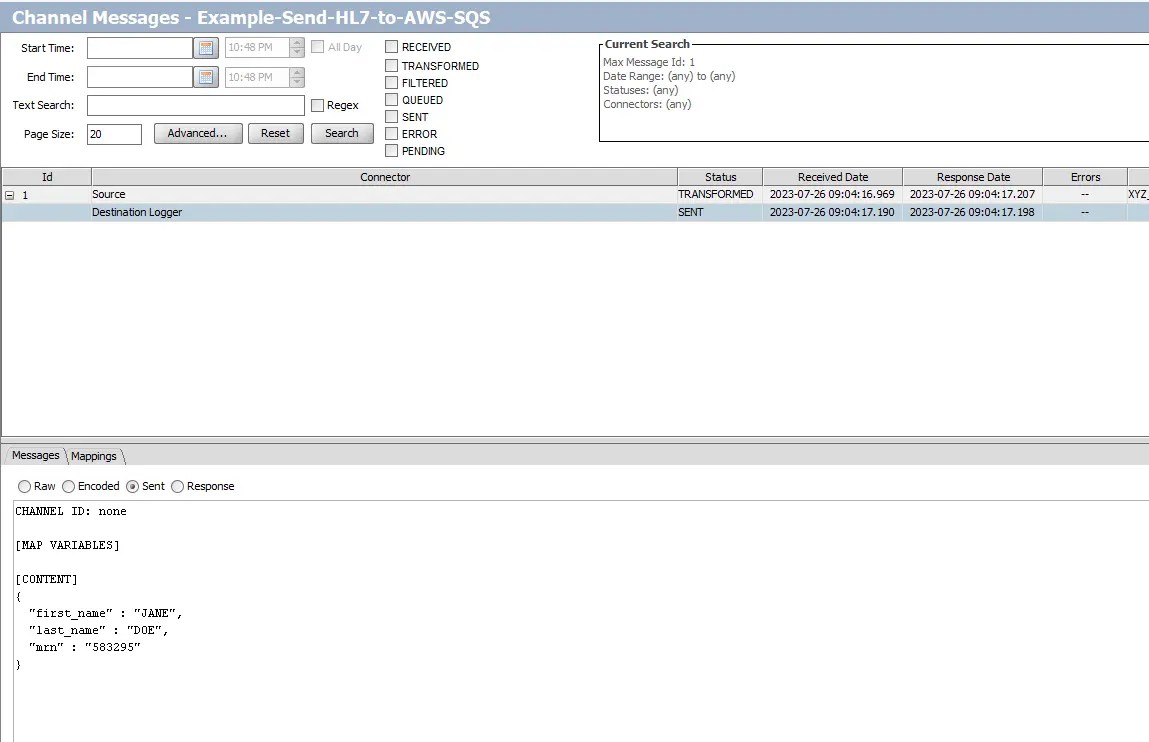
Task: Check the ERROR status filter
Action: (391, 133)
